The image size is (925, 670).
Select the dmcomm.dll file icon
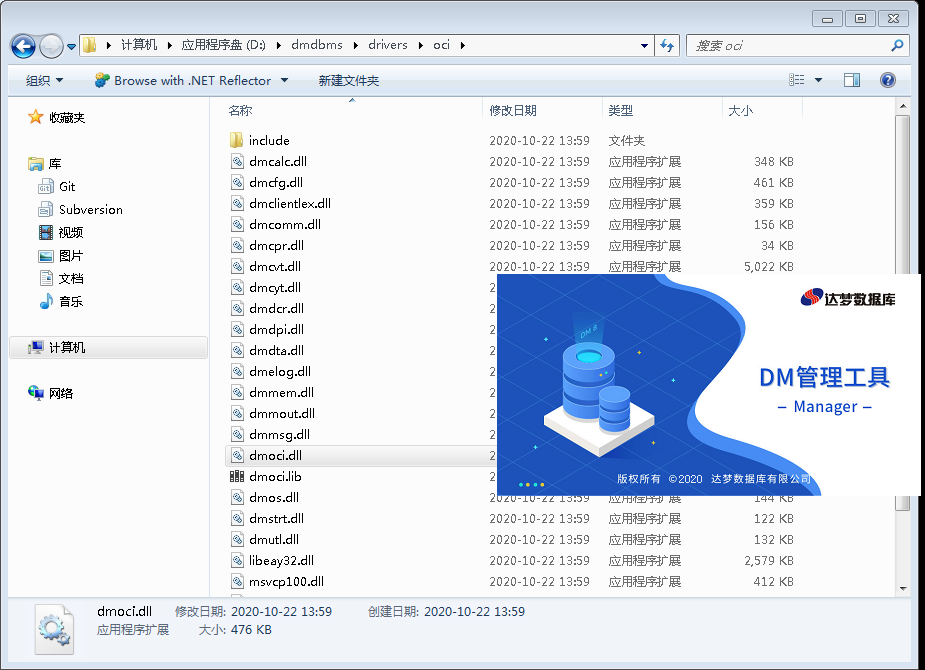(x=237, y=225)
